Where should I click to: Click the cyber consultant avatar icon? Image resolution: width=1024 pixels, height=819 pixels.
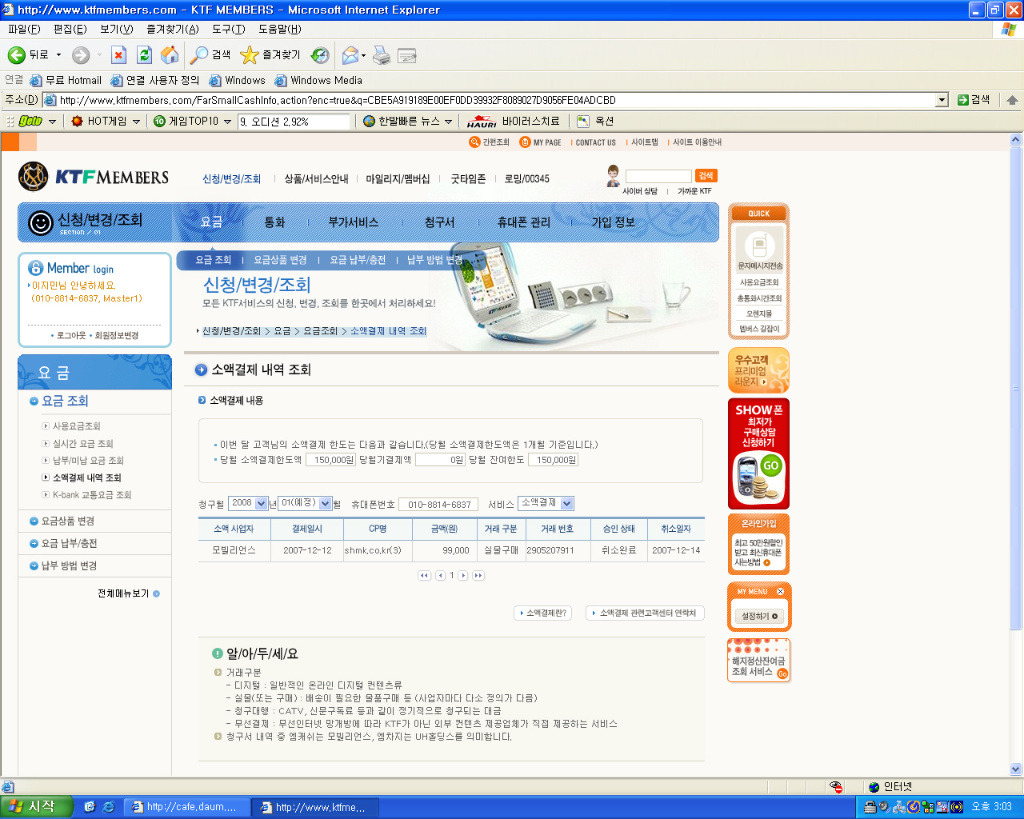613,176
